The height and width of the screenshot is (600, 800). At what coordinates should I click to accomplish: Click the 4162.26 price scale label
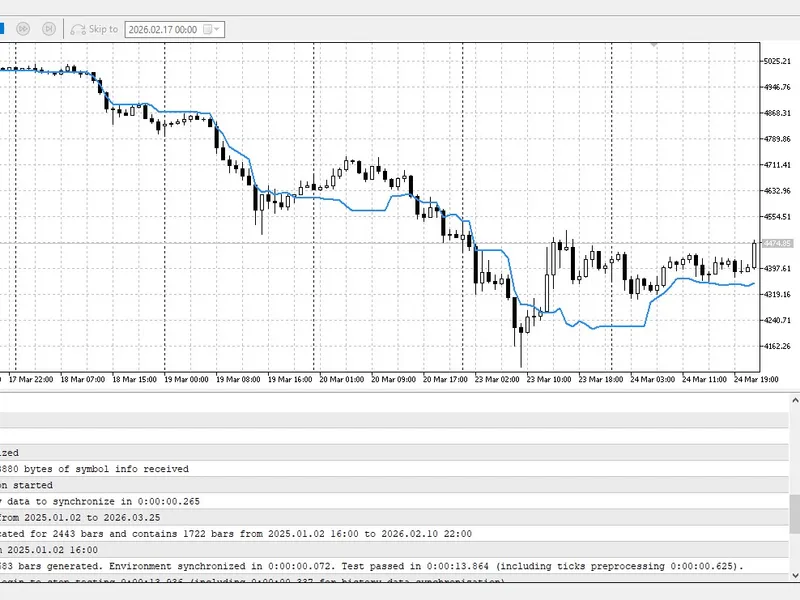(777, 346)
